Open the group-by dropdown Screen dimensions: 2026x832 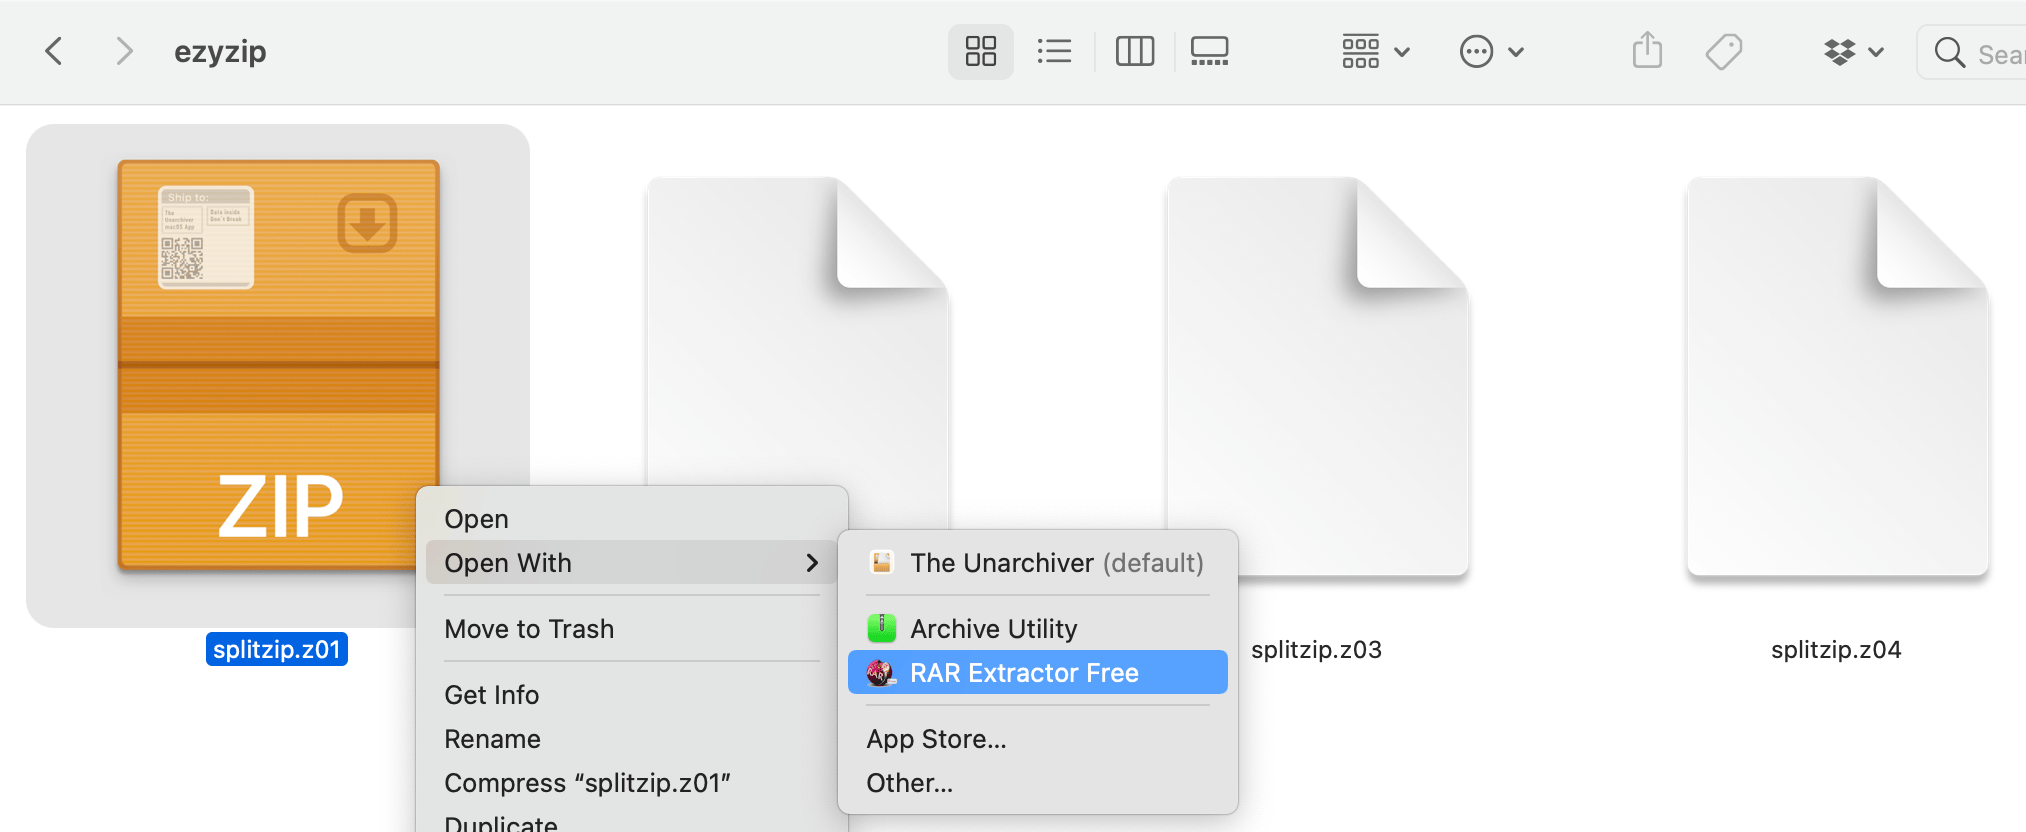click(x=1375, y=51)
